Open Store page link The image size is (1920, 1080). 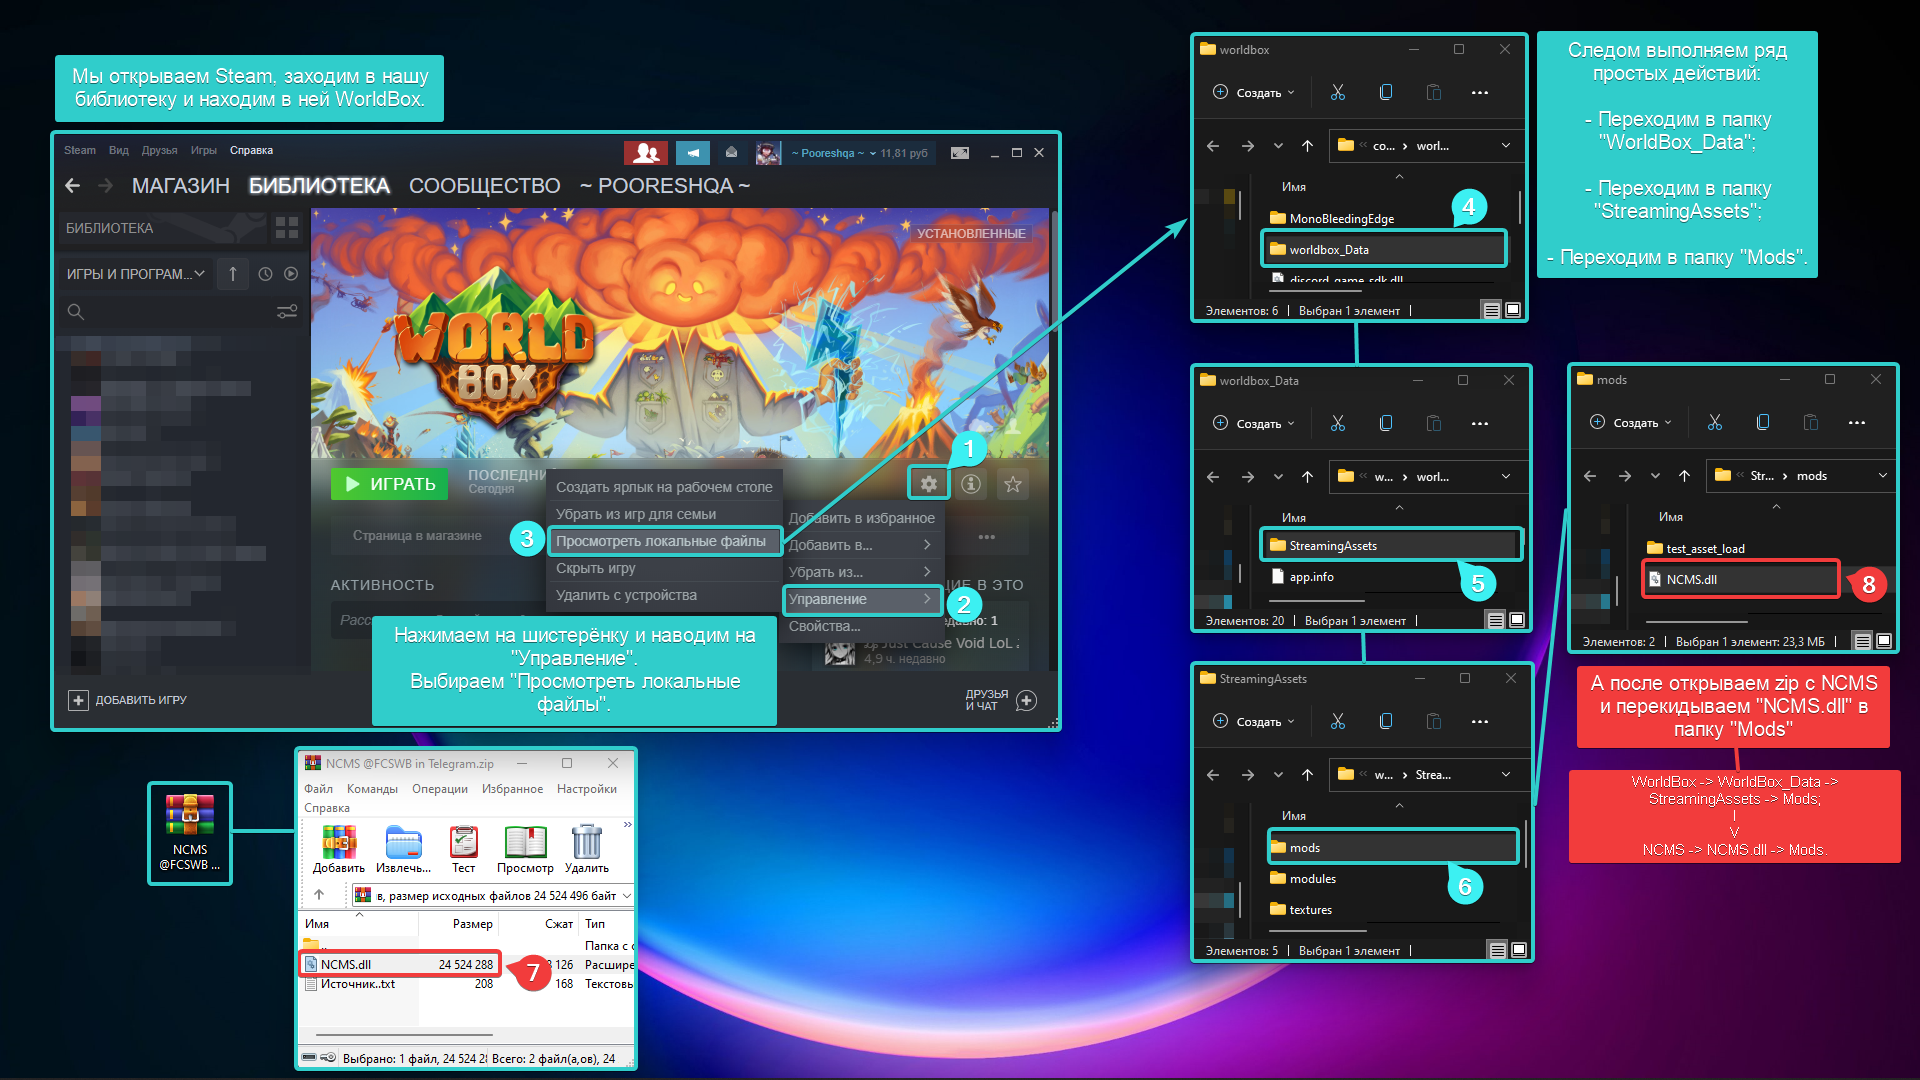click(x=417, y=536)
